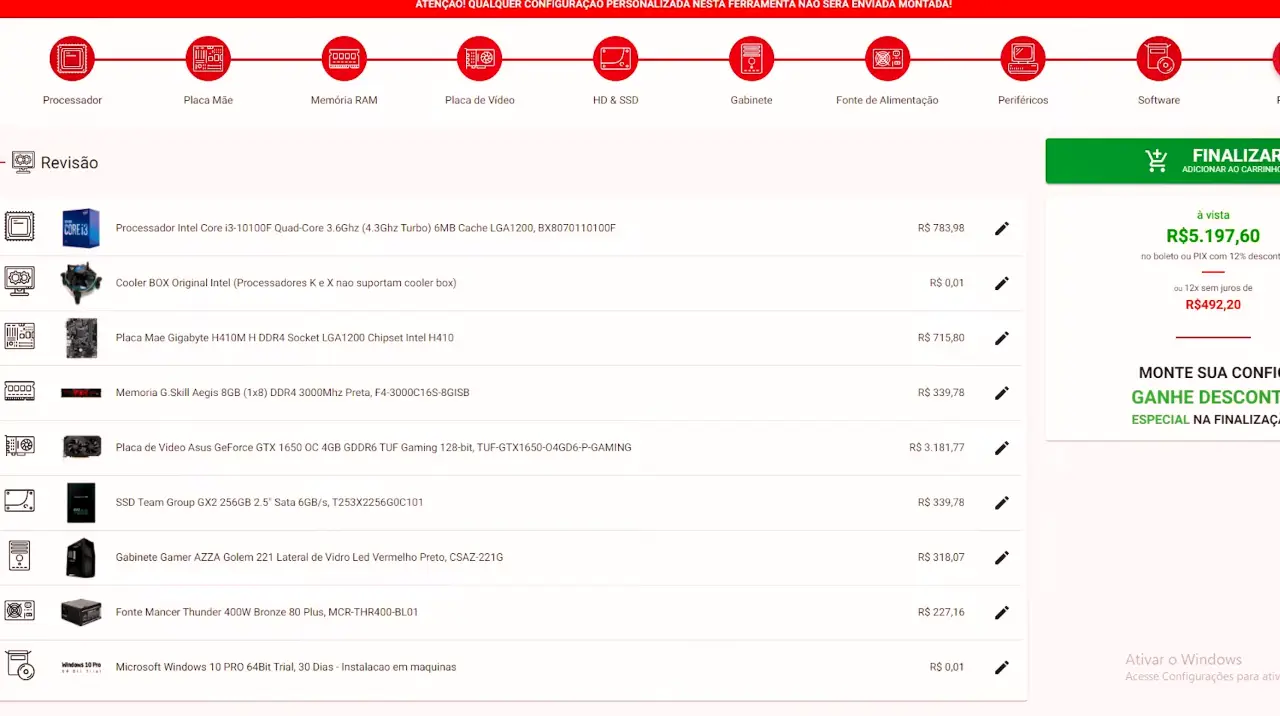Viewport: 1280px width, 716px height.
Task: Click the R$ 3.181,77 video card price
Action: pyautogui.click(x=937, y=447)
